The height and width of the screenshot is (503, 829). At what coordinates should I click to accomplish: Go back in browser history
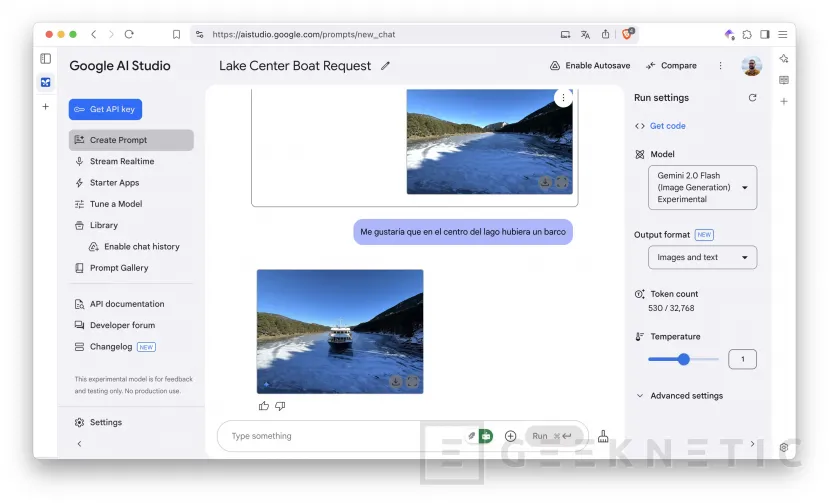[x=94, y=34]
